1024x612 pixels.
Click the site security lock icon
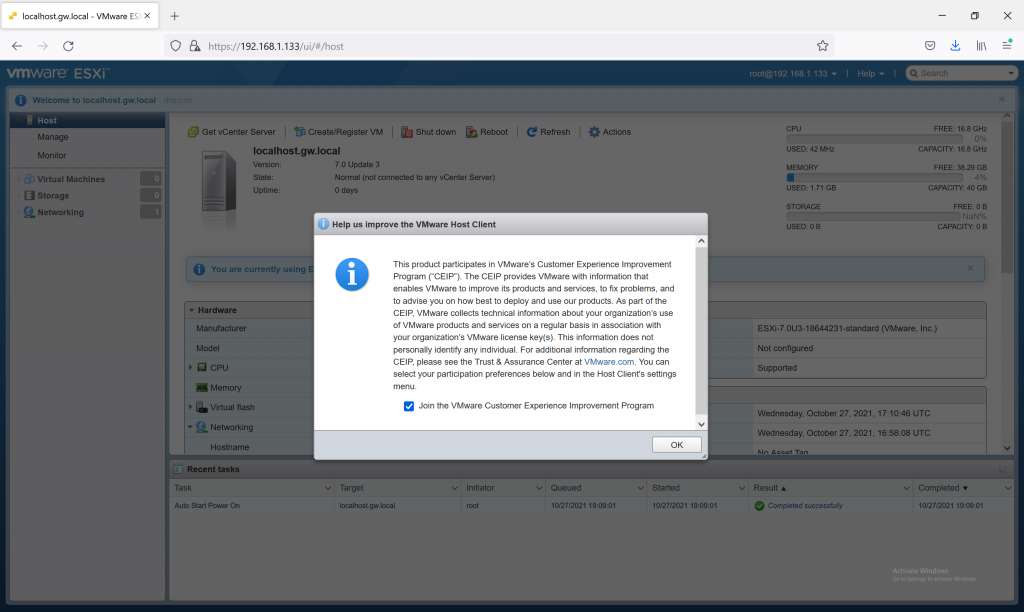coord(195,46)
